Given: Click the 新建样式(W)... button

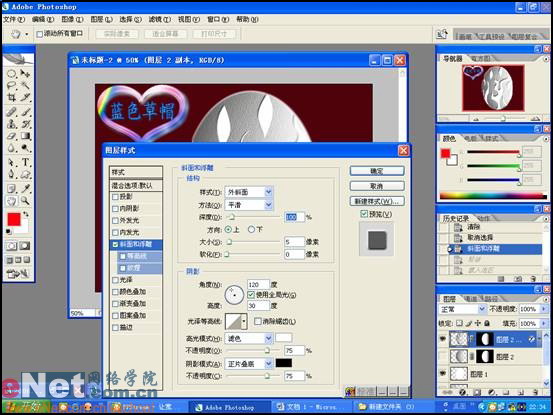Looking at the screenshot, I should pos(377,201).
